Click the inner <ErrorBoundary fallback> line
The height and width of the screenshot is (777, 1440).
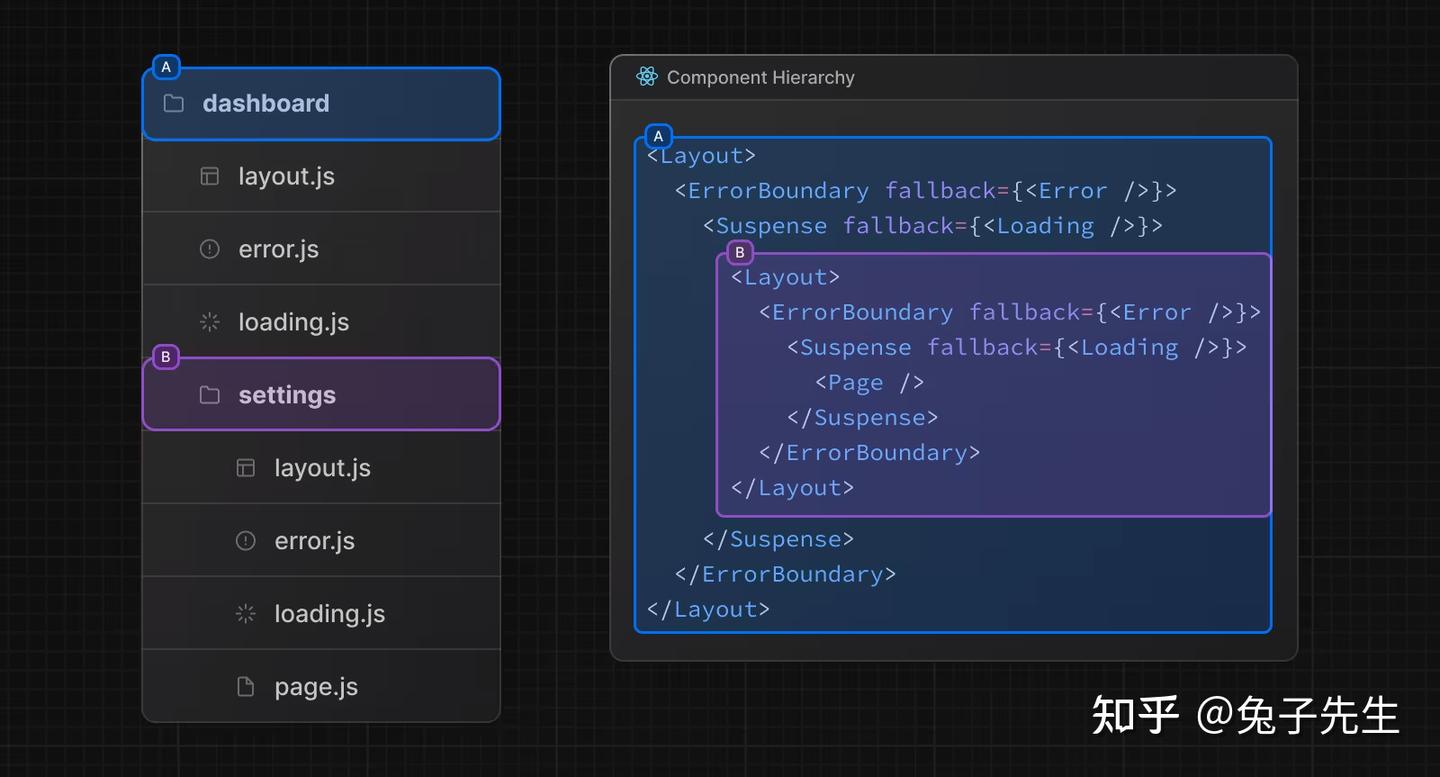point(1010,313)
